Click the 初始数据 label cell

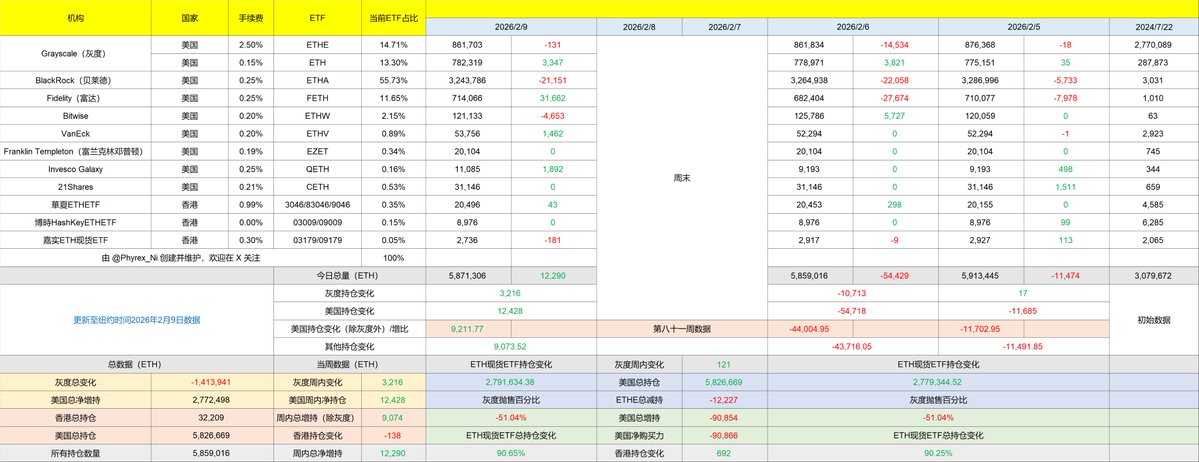(x=1153, y=320)
